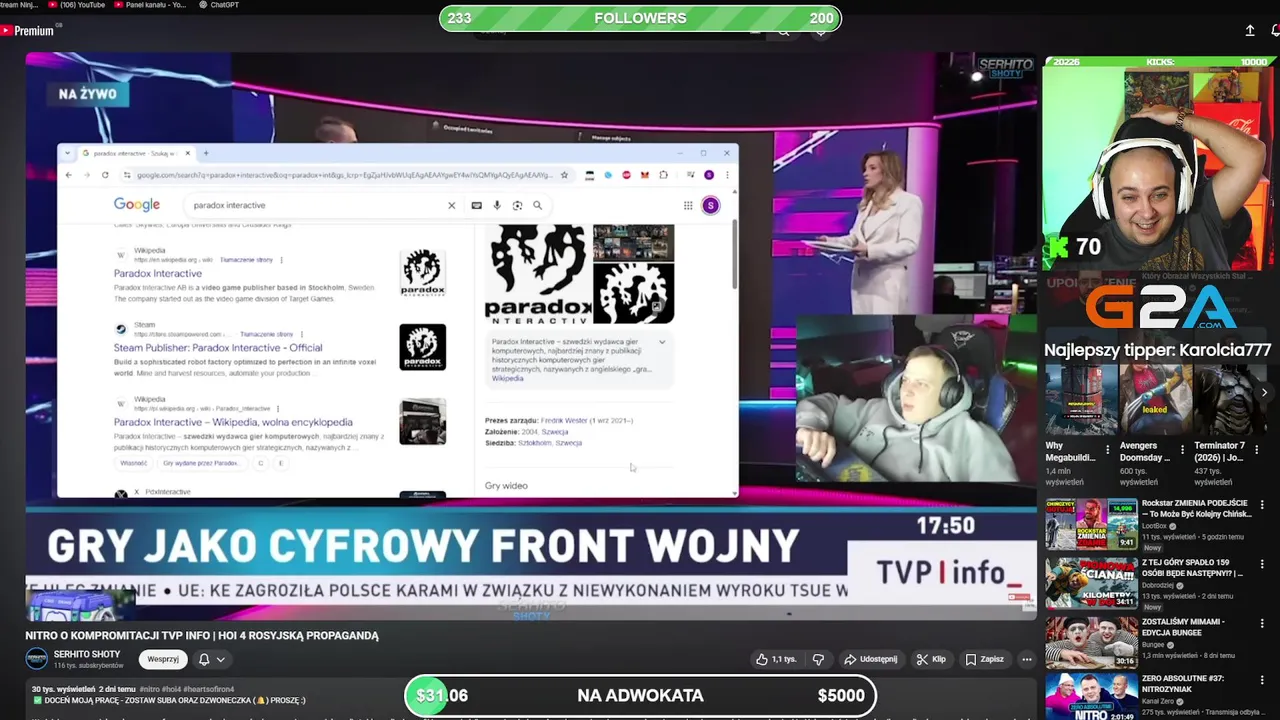
Task: Open ZOSTALIŚMY MIMAMI - EDYCJA BUNGEE video
Action: [x=1091, y=642]
